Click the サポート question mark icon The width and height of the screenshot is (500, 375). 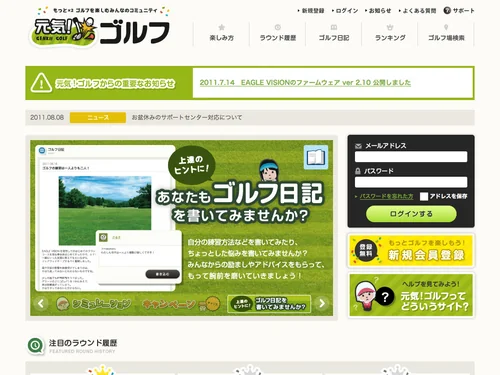447,10
